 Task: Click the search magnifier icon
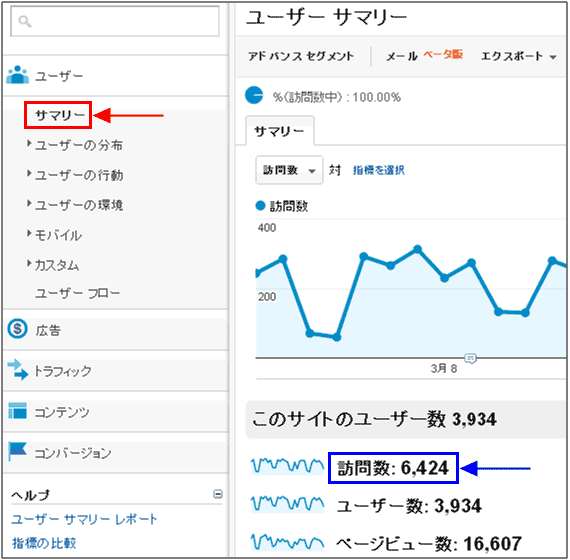point(25,21)
